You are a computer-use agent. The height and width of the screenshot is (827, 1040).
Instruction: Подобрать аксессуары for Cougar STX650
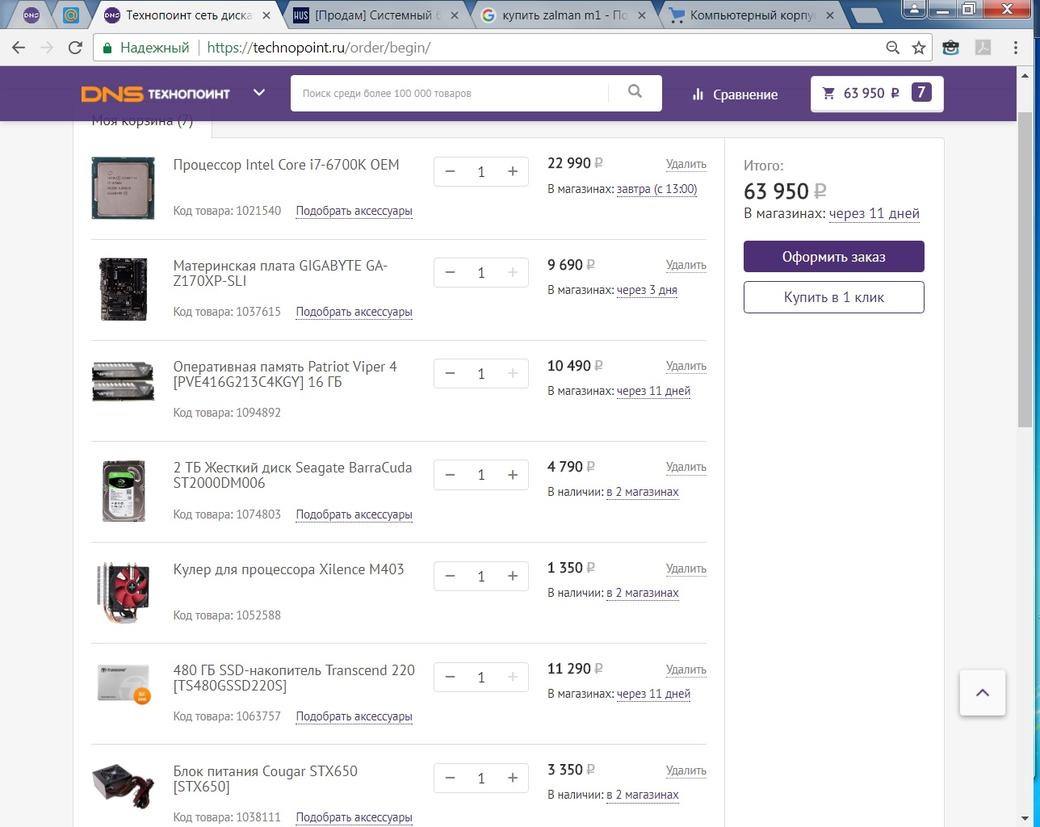coord(354,817)
